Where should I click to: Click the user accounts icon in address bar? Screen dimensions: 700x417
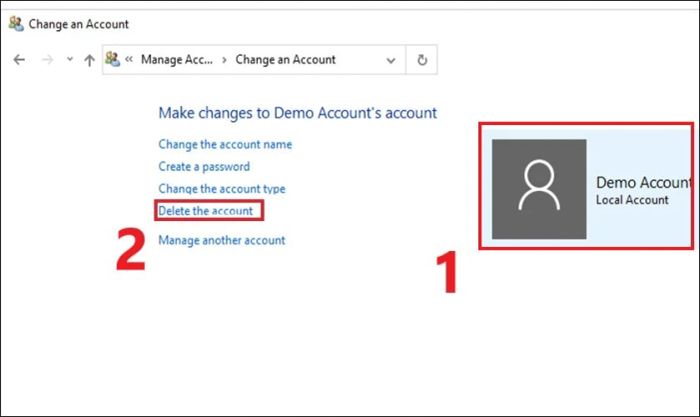tap(112, 59)
